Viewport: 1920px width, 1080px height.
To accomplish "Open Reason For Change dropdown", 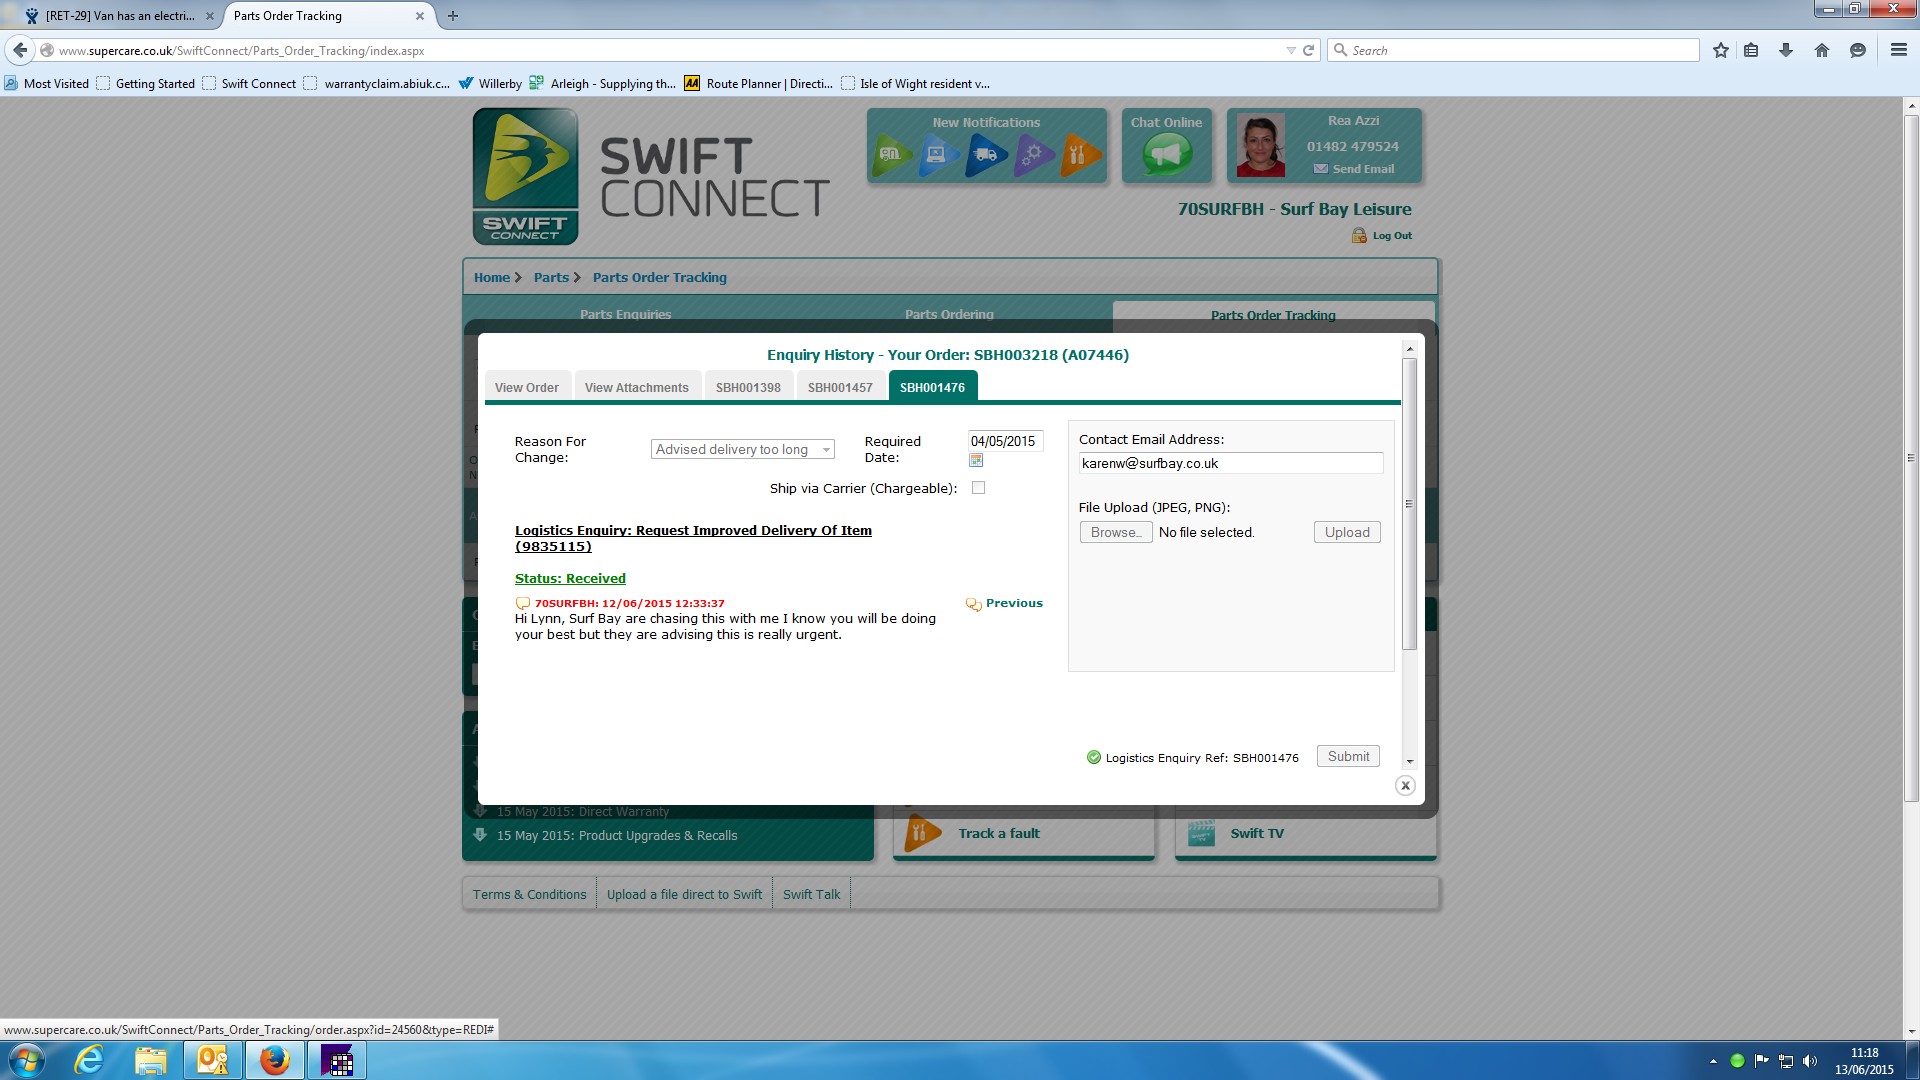I will click(742, 450).
